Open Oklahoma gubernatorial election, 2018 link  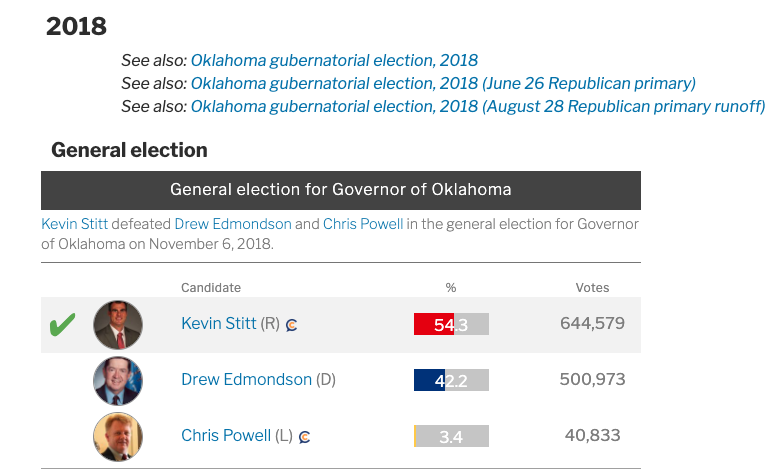click(334, 61)
